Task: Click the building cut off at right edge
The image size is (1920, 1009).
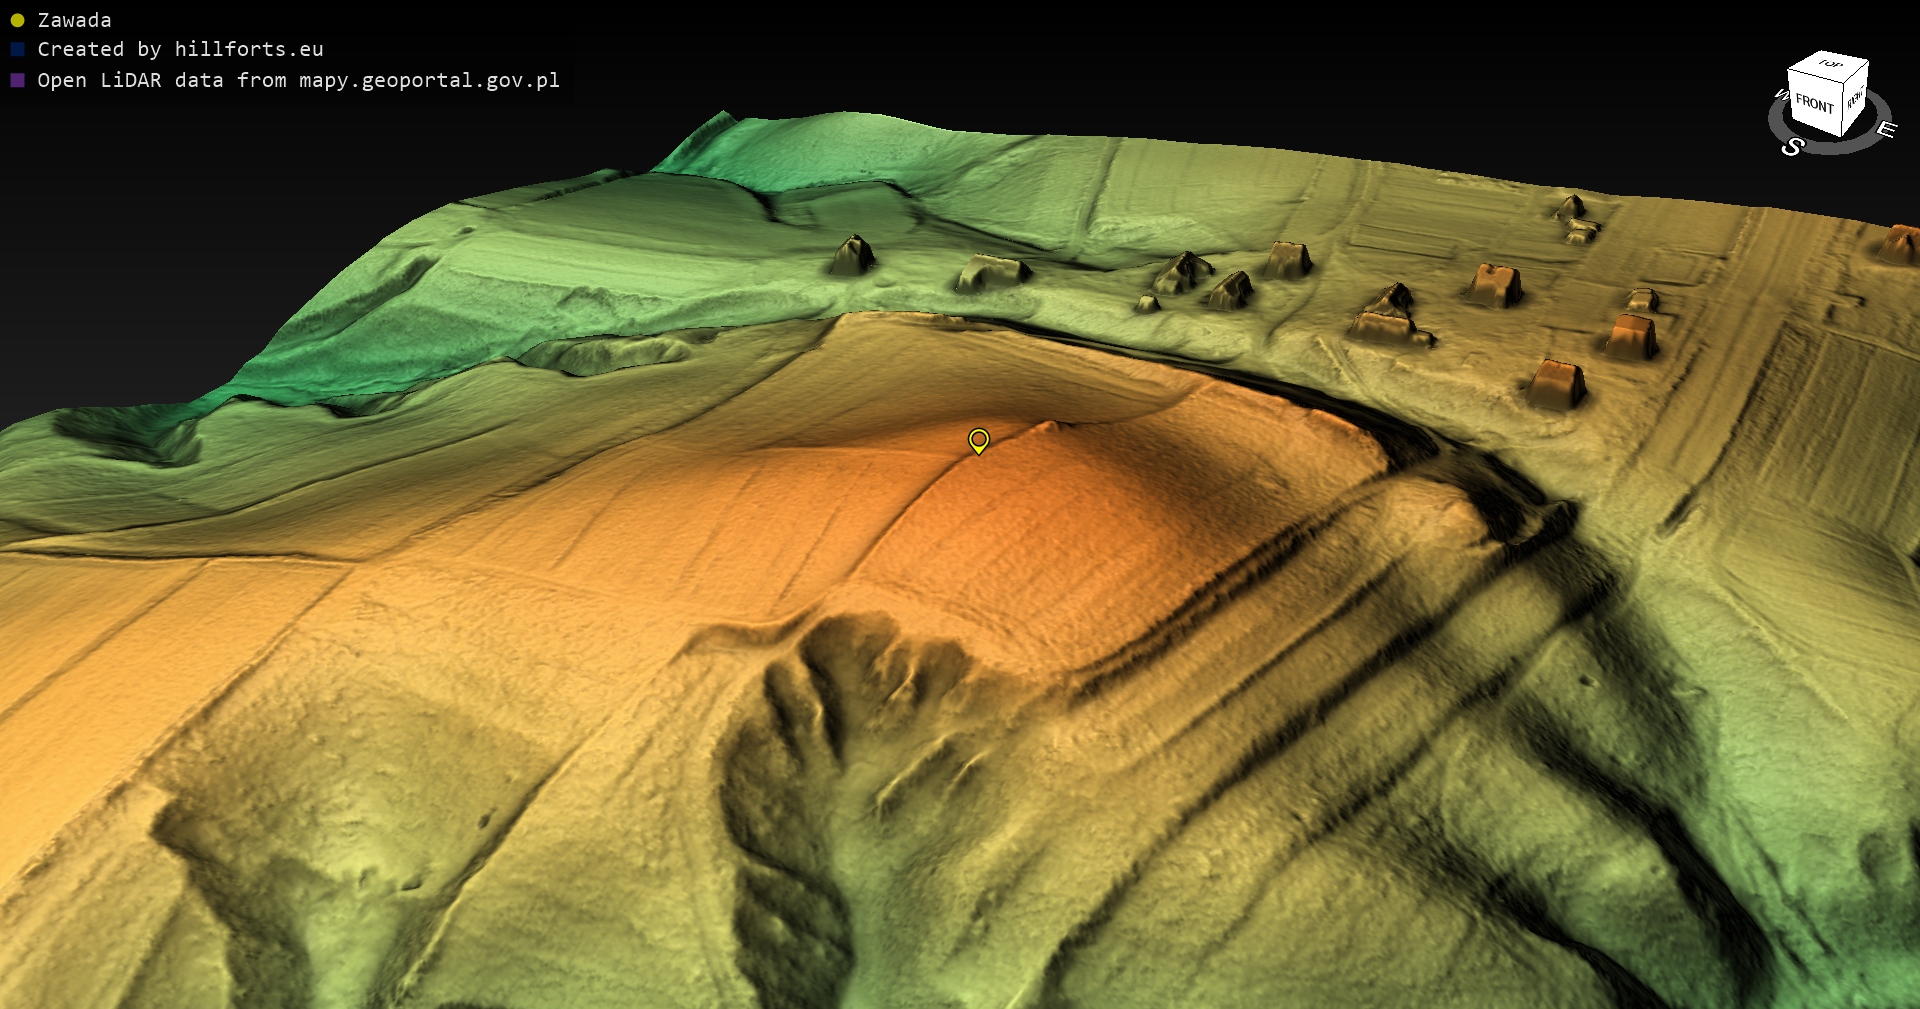Action: pyautogui.click(x=1900, y=245)
